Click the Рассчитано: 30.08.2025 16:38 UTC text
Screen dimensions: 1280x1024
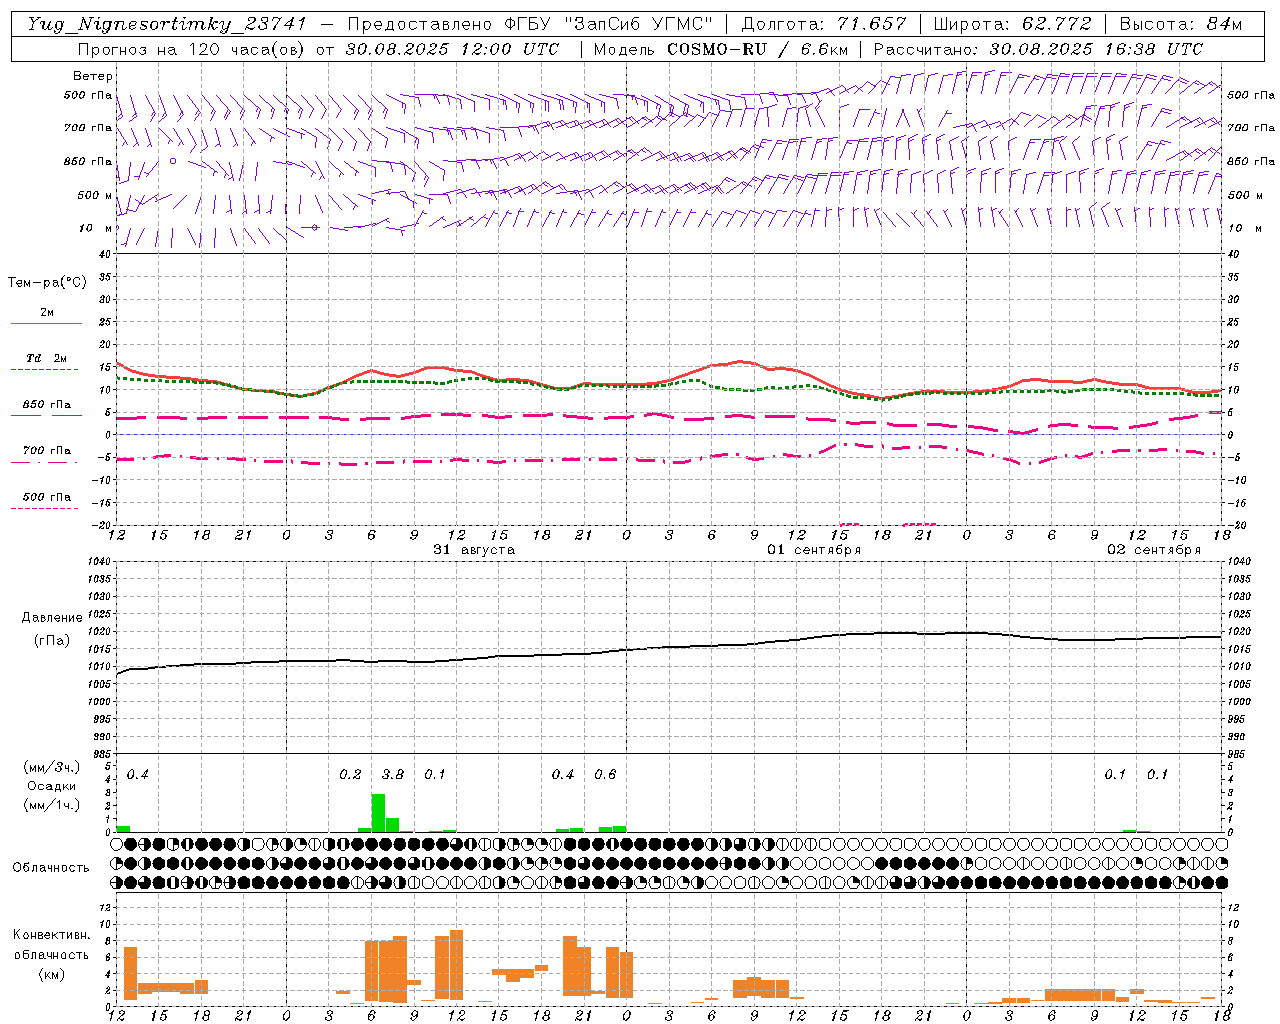click(1038, 49)
